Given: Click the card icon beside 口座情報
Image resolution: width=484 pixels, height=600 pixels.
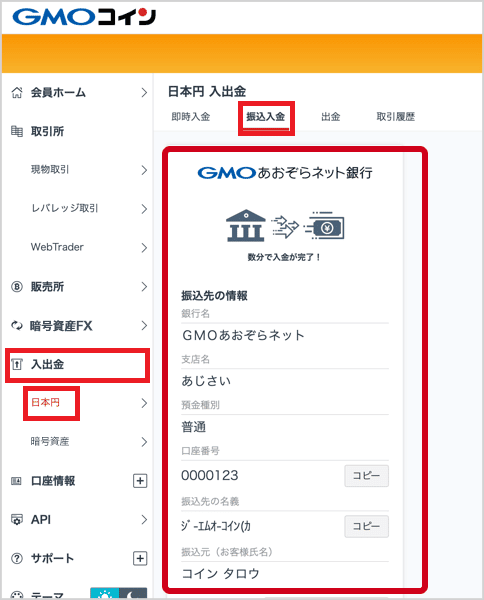Looking at the screenshot, I should click(x=16, y=481).
